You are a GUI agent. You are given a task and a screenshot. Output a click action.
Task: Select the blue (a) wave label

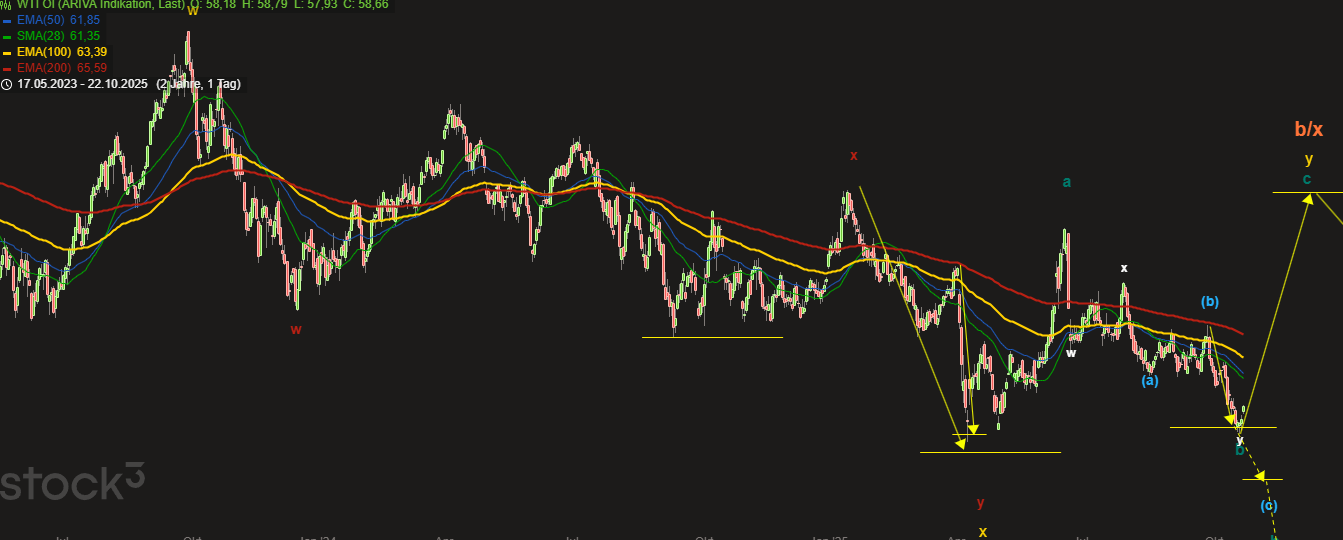[1150, 380]
